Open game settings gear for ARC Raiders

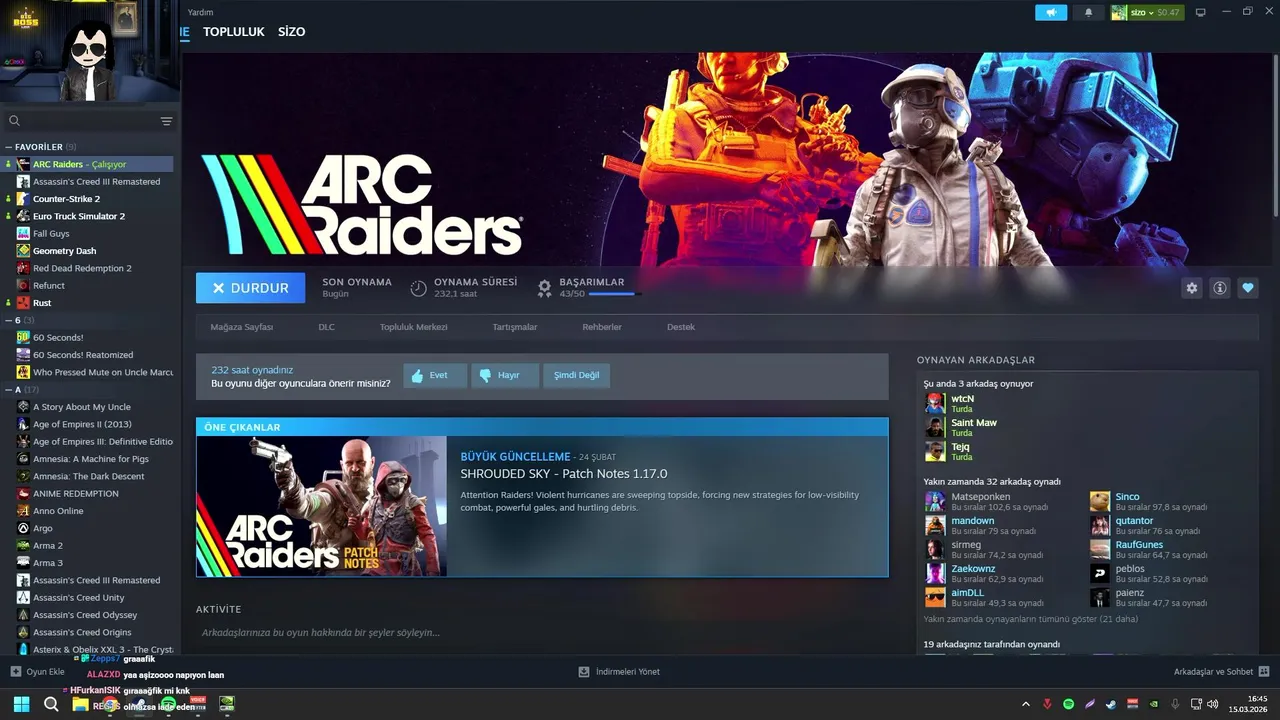pyautogui.click(x=1192, y=288)
